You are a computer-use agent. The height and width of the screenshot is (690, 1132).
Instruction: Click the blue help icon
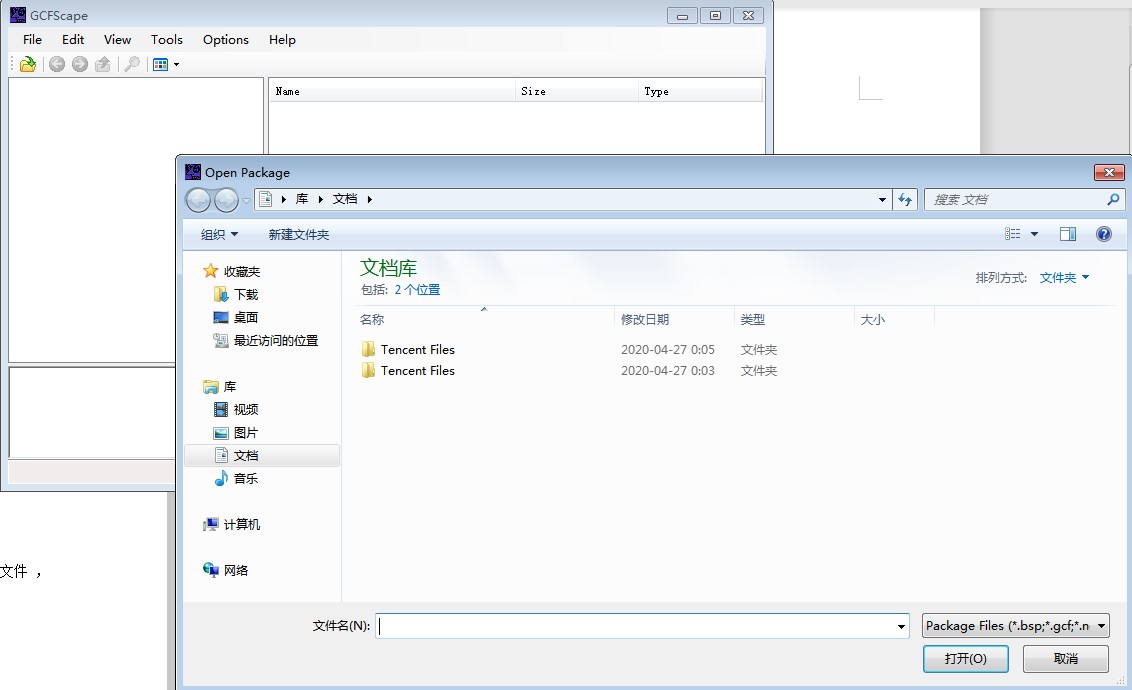pyautogui.click(x=1104, y=234)
